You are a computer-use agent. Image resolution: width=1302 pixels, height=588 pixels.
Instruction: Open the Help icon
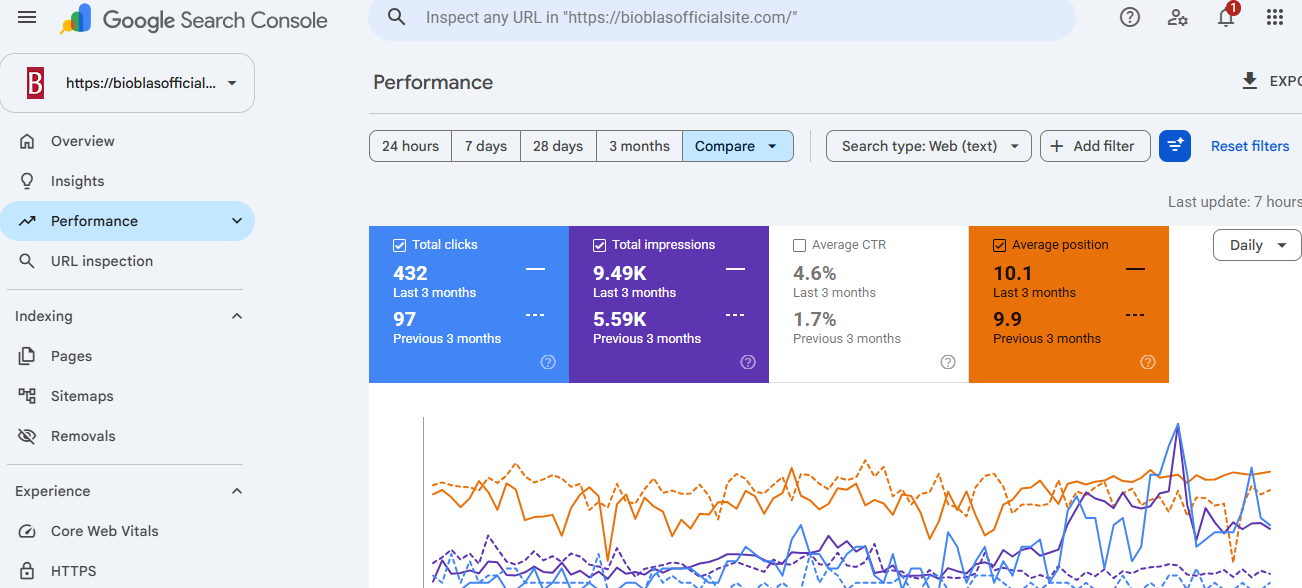1130,17
